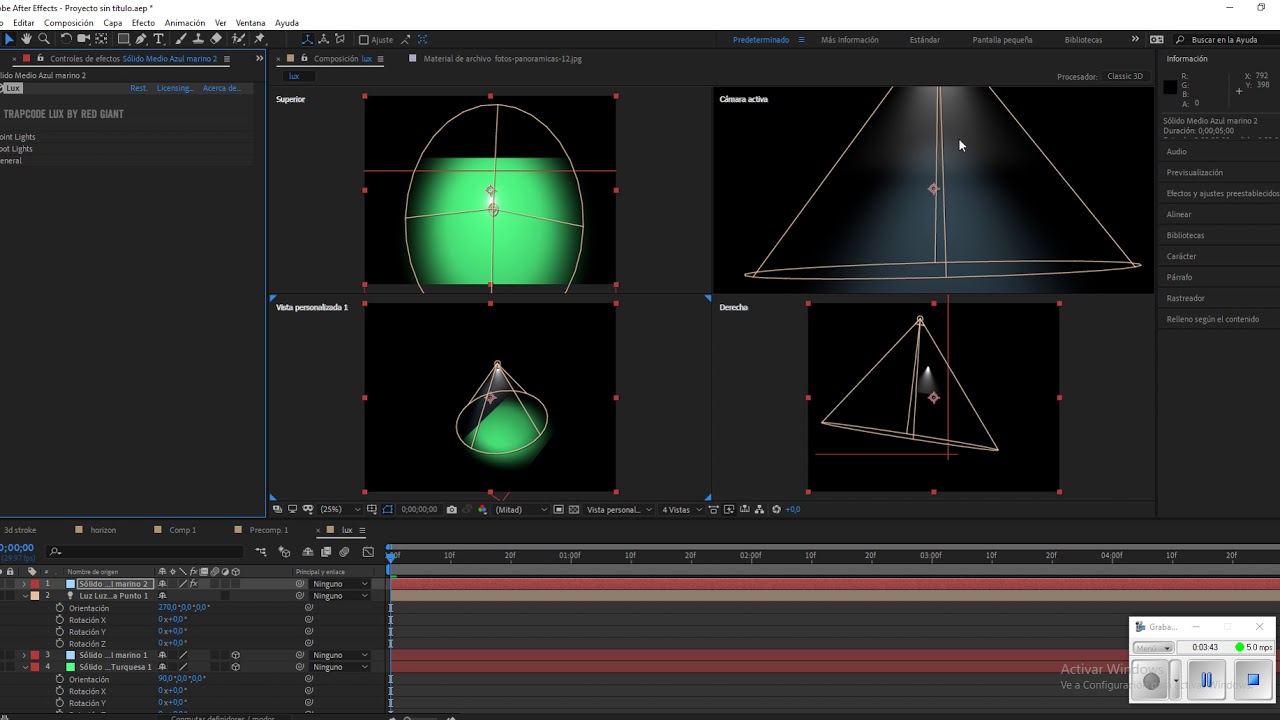Screen dimensions: 1280x720
Task: Toggle effect fx switch on layer 1
Action: (194, 584)
